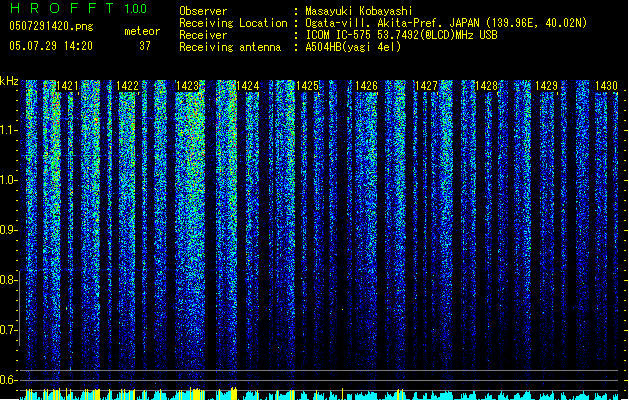Image resolution: width=629 pixels, height=400 pixels.
Task: Click the 0.9 frequency axis label
Action: coord(8,230)
